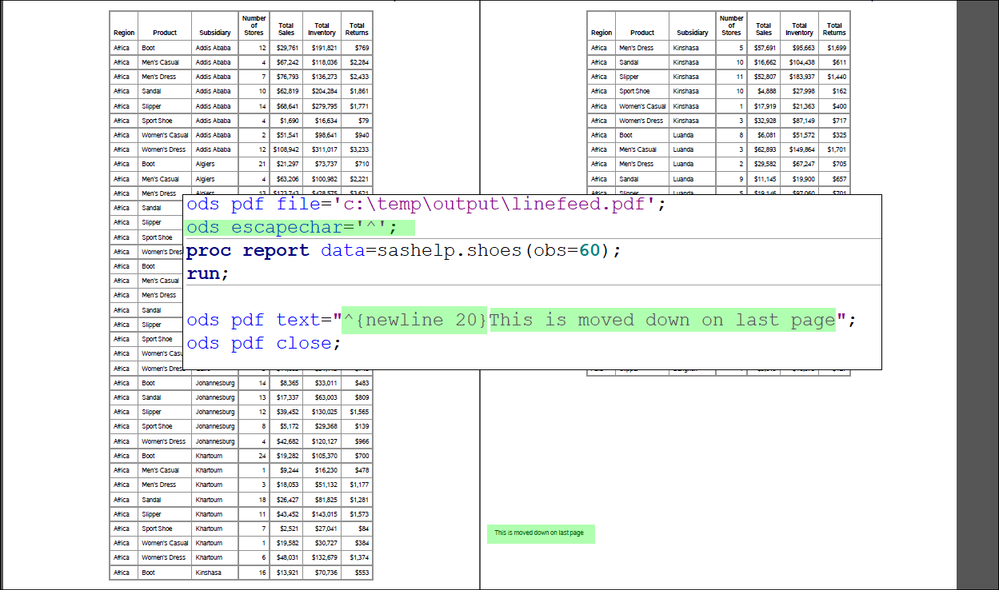Click the '$1,565' returns cell
This screenshot has width=999, height=590.
(x=359, y=412)
